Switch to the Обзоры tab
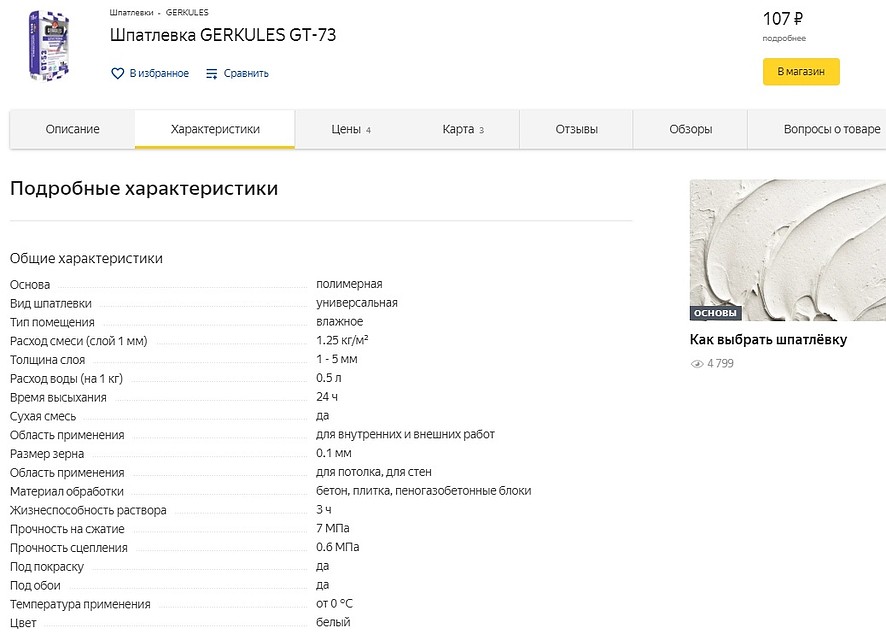This screenshot has width=886, height=640. coord(691,130)
